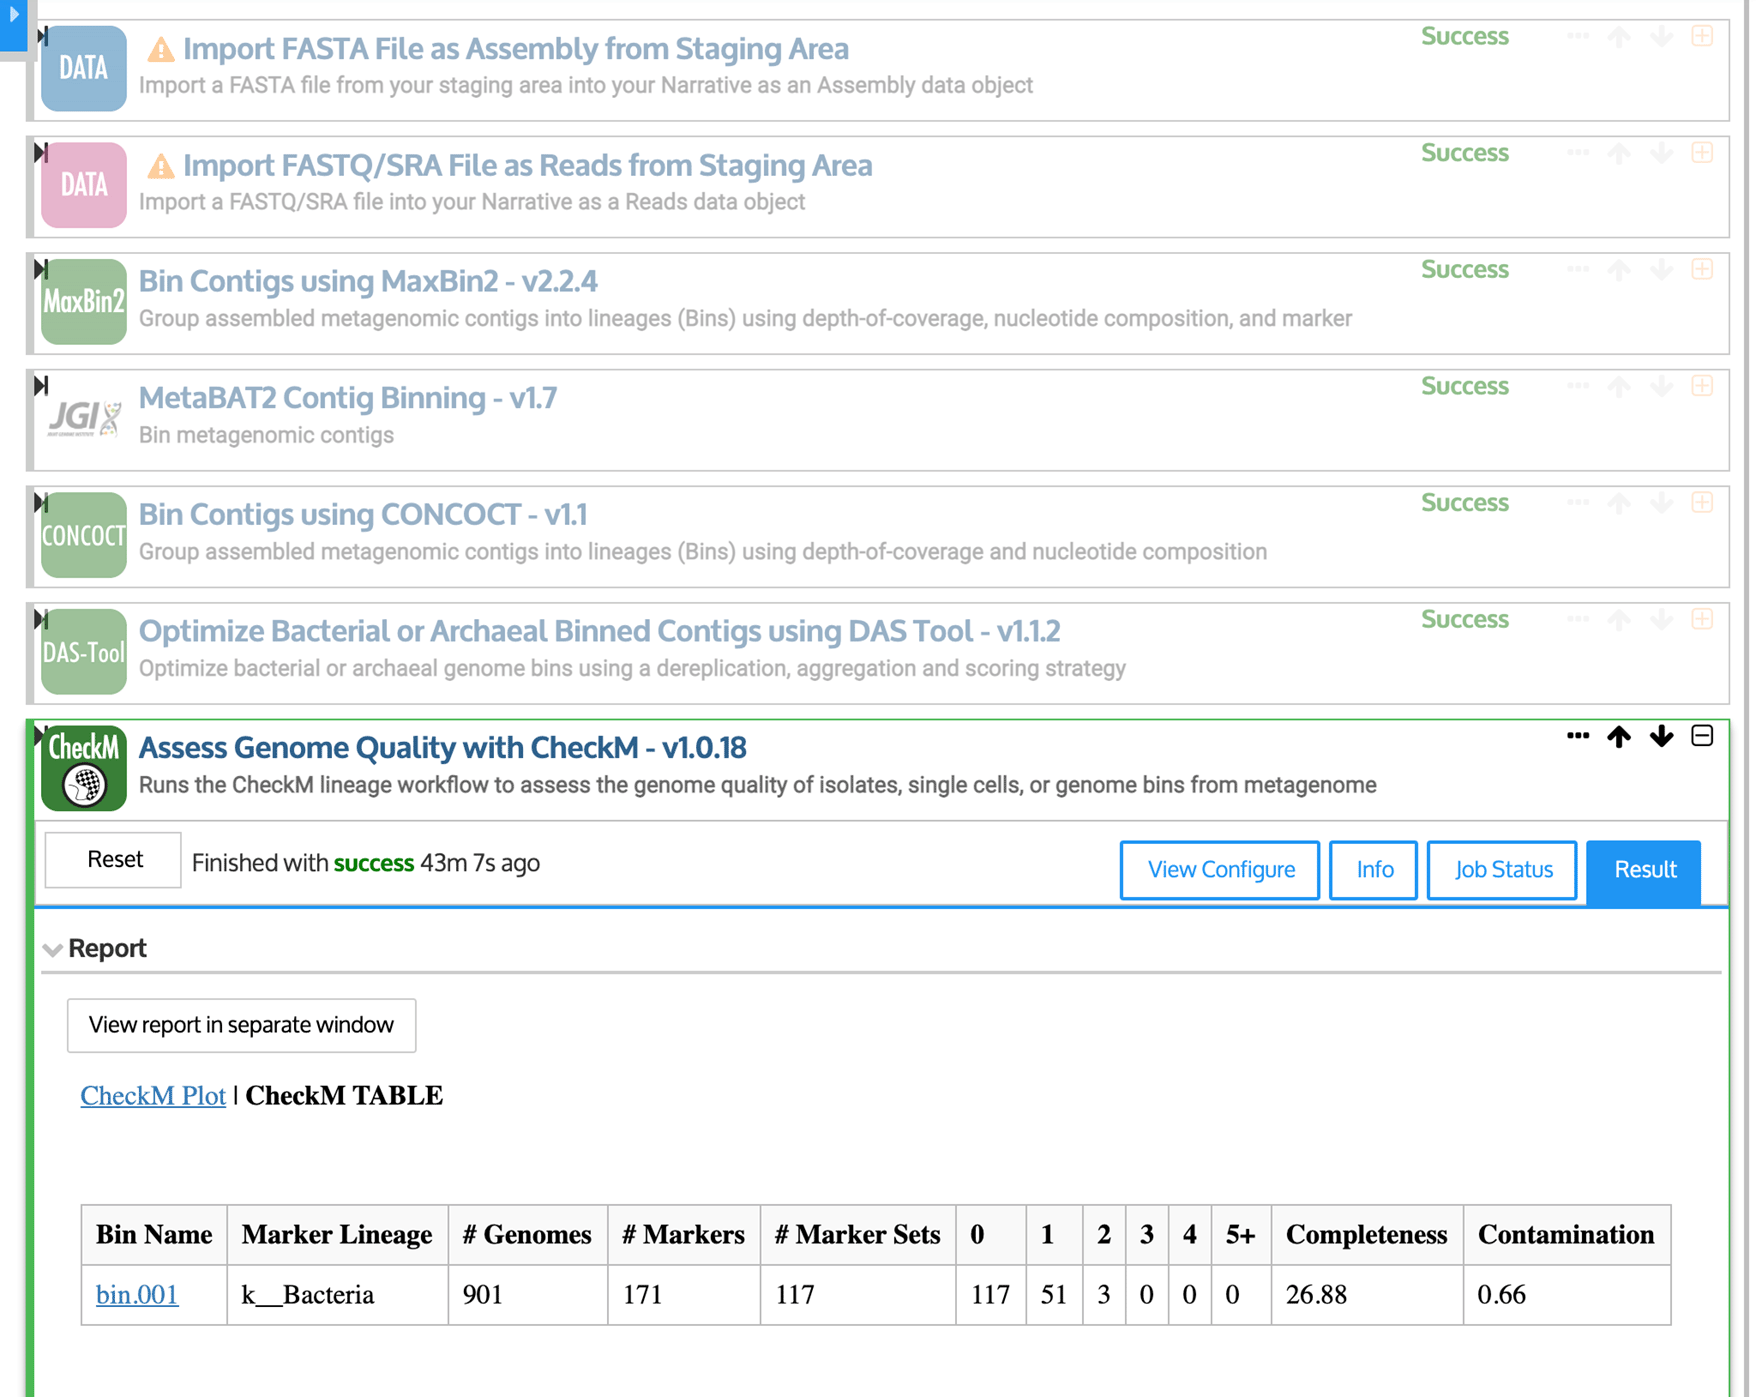Collapse the CheckM cell with minus icon
The image size is (1756, 1397).
click(x=1703, y=736)
